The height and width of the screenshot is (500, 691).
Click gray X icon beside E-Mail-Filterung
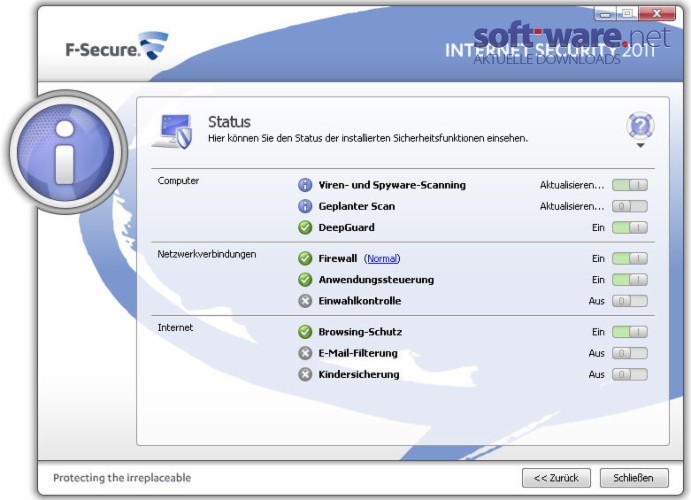(x=305, y=353)
